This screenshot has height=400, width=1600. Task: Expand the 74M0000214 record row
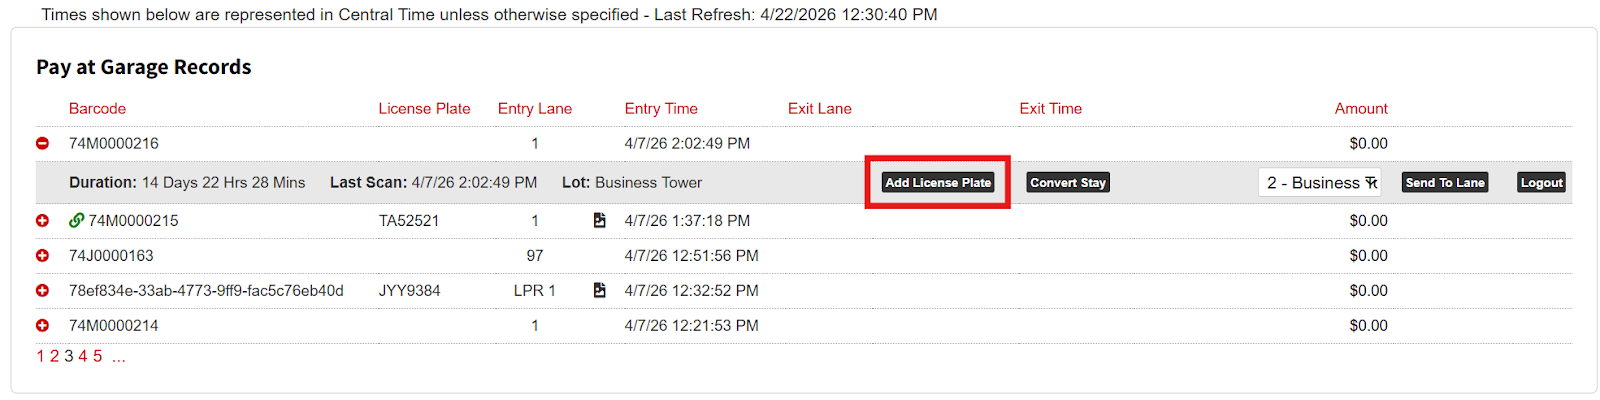click(42, 326)
